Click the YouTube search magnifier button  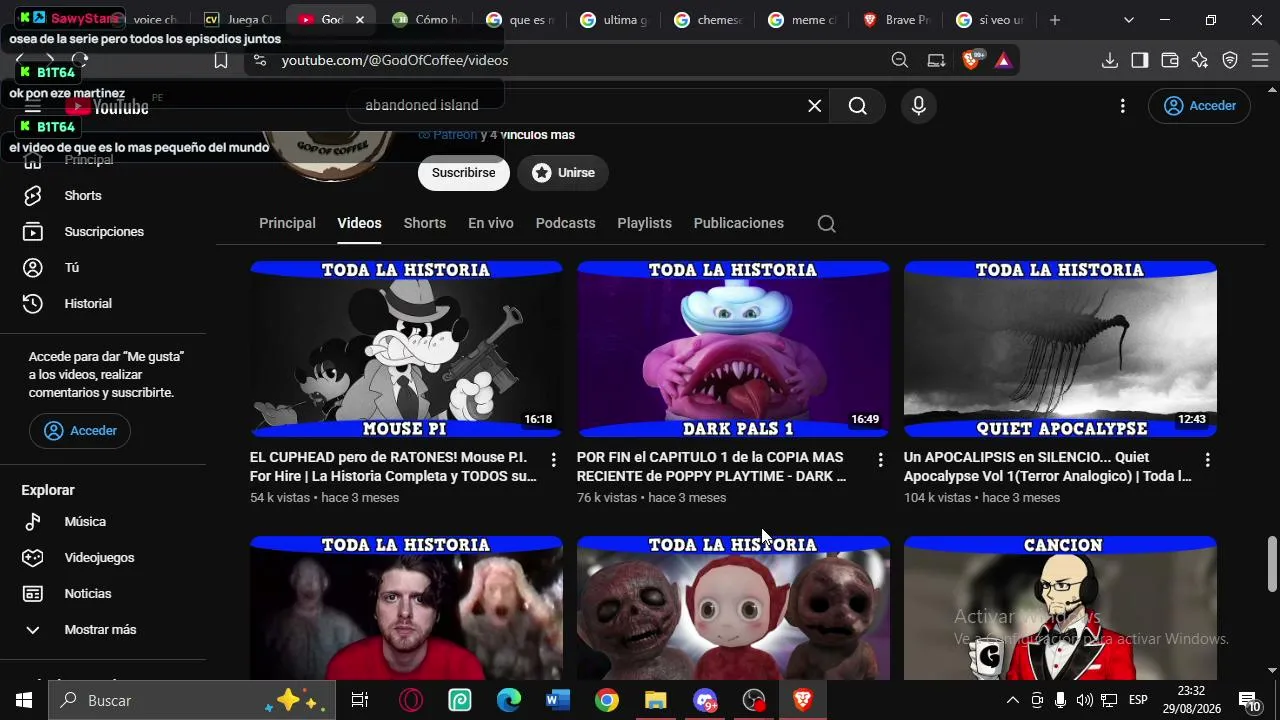(858, 106)
